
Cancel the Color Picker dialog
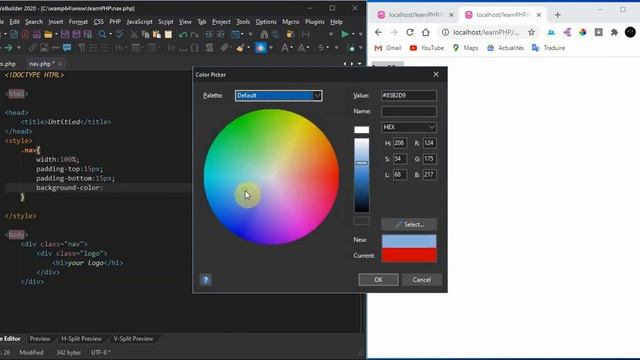[x=422, y=280]
